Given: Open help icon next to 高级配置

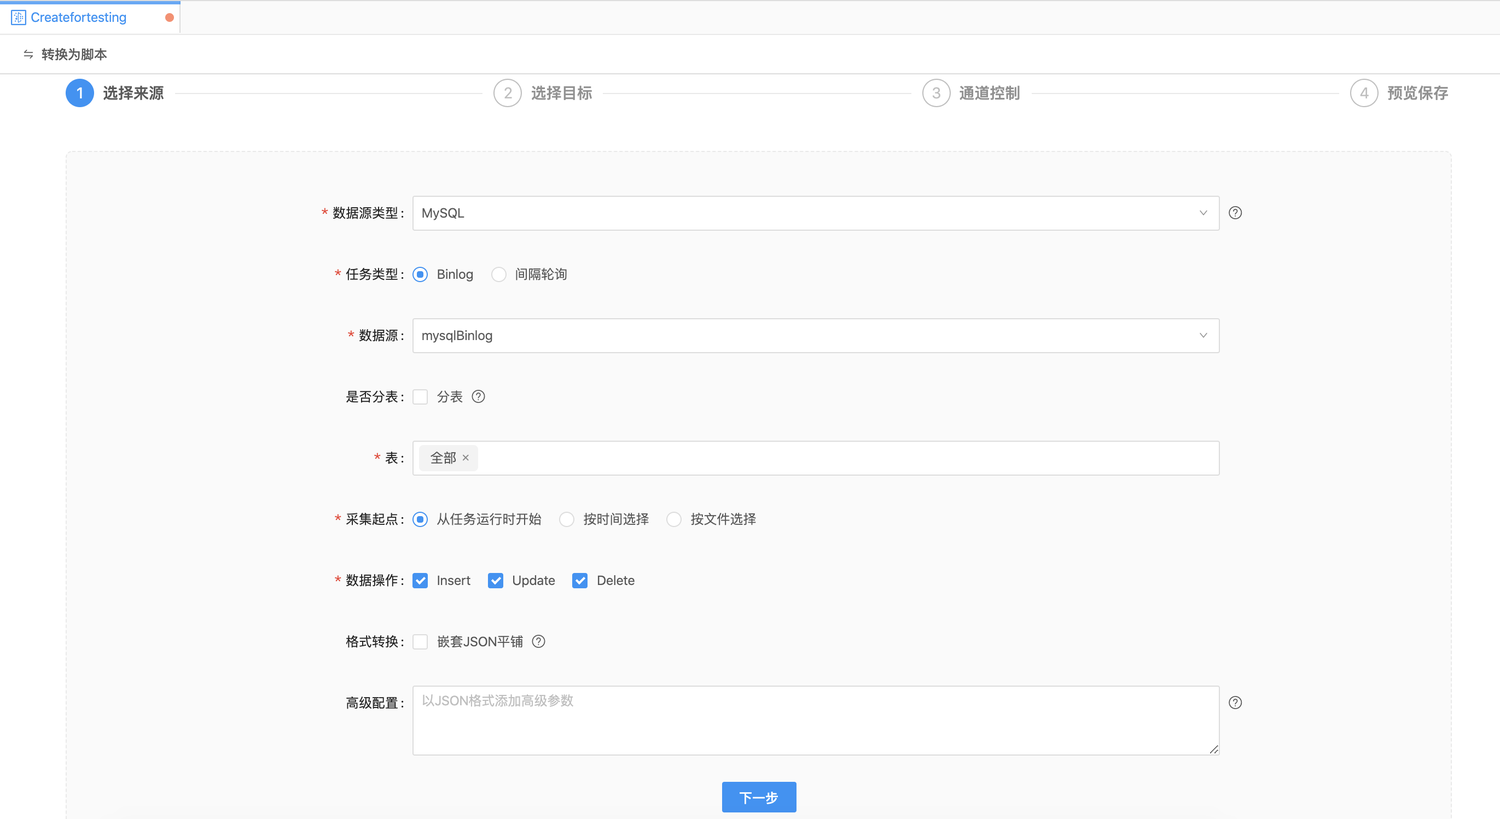Looking at the screenshot, I should [x=1235, y=703].
